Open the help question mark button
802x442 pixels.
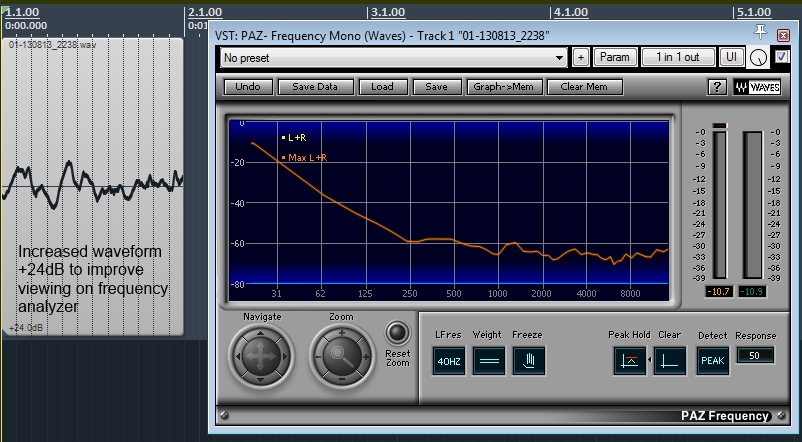click(717, 87)
